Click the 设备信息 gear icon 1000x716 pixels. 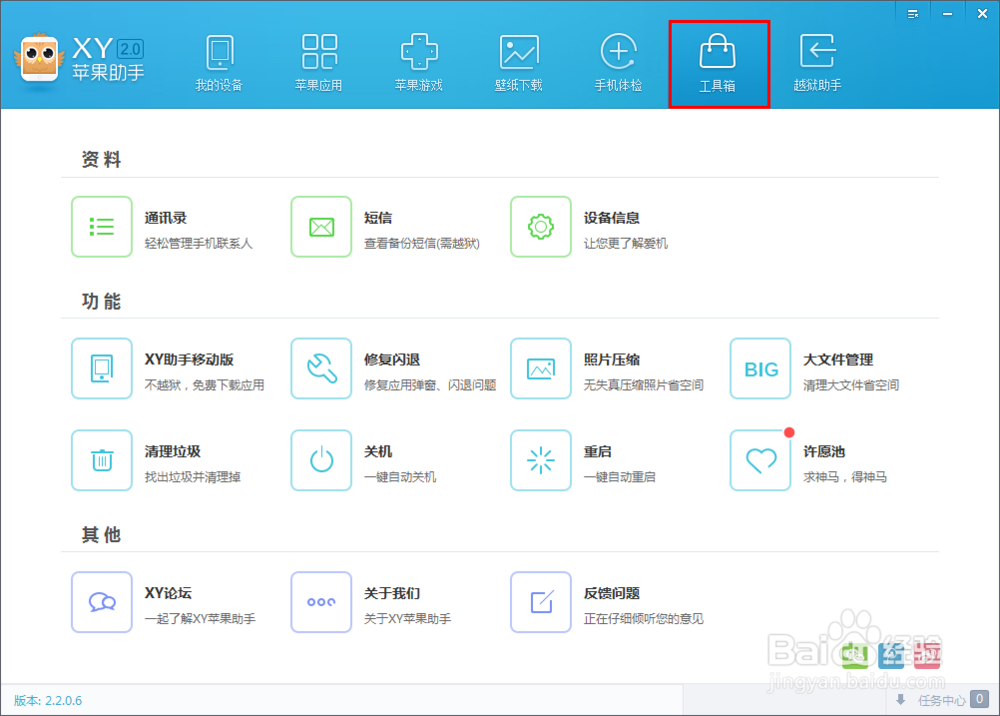pyautogui.click(x=541, y=227)
